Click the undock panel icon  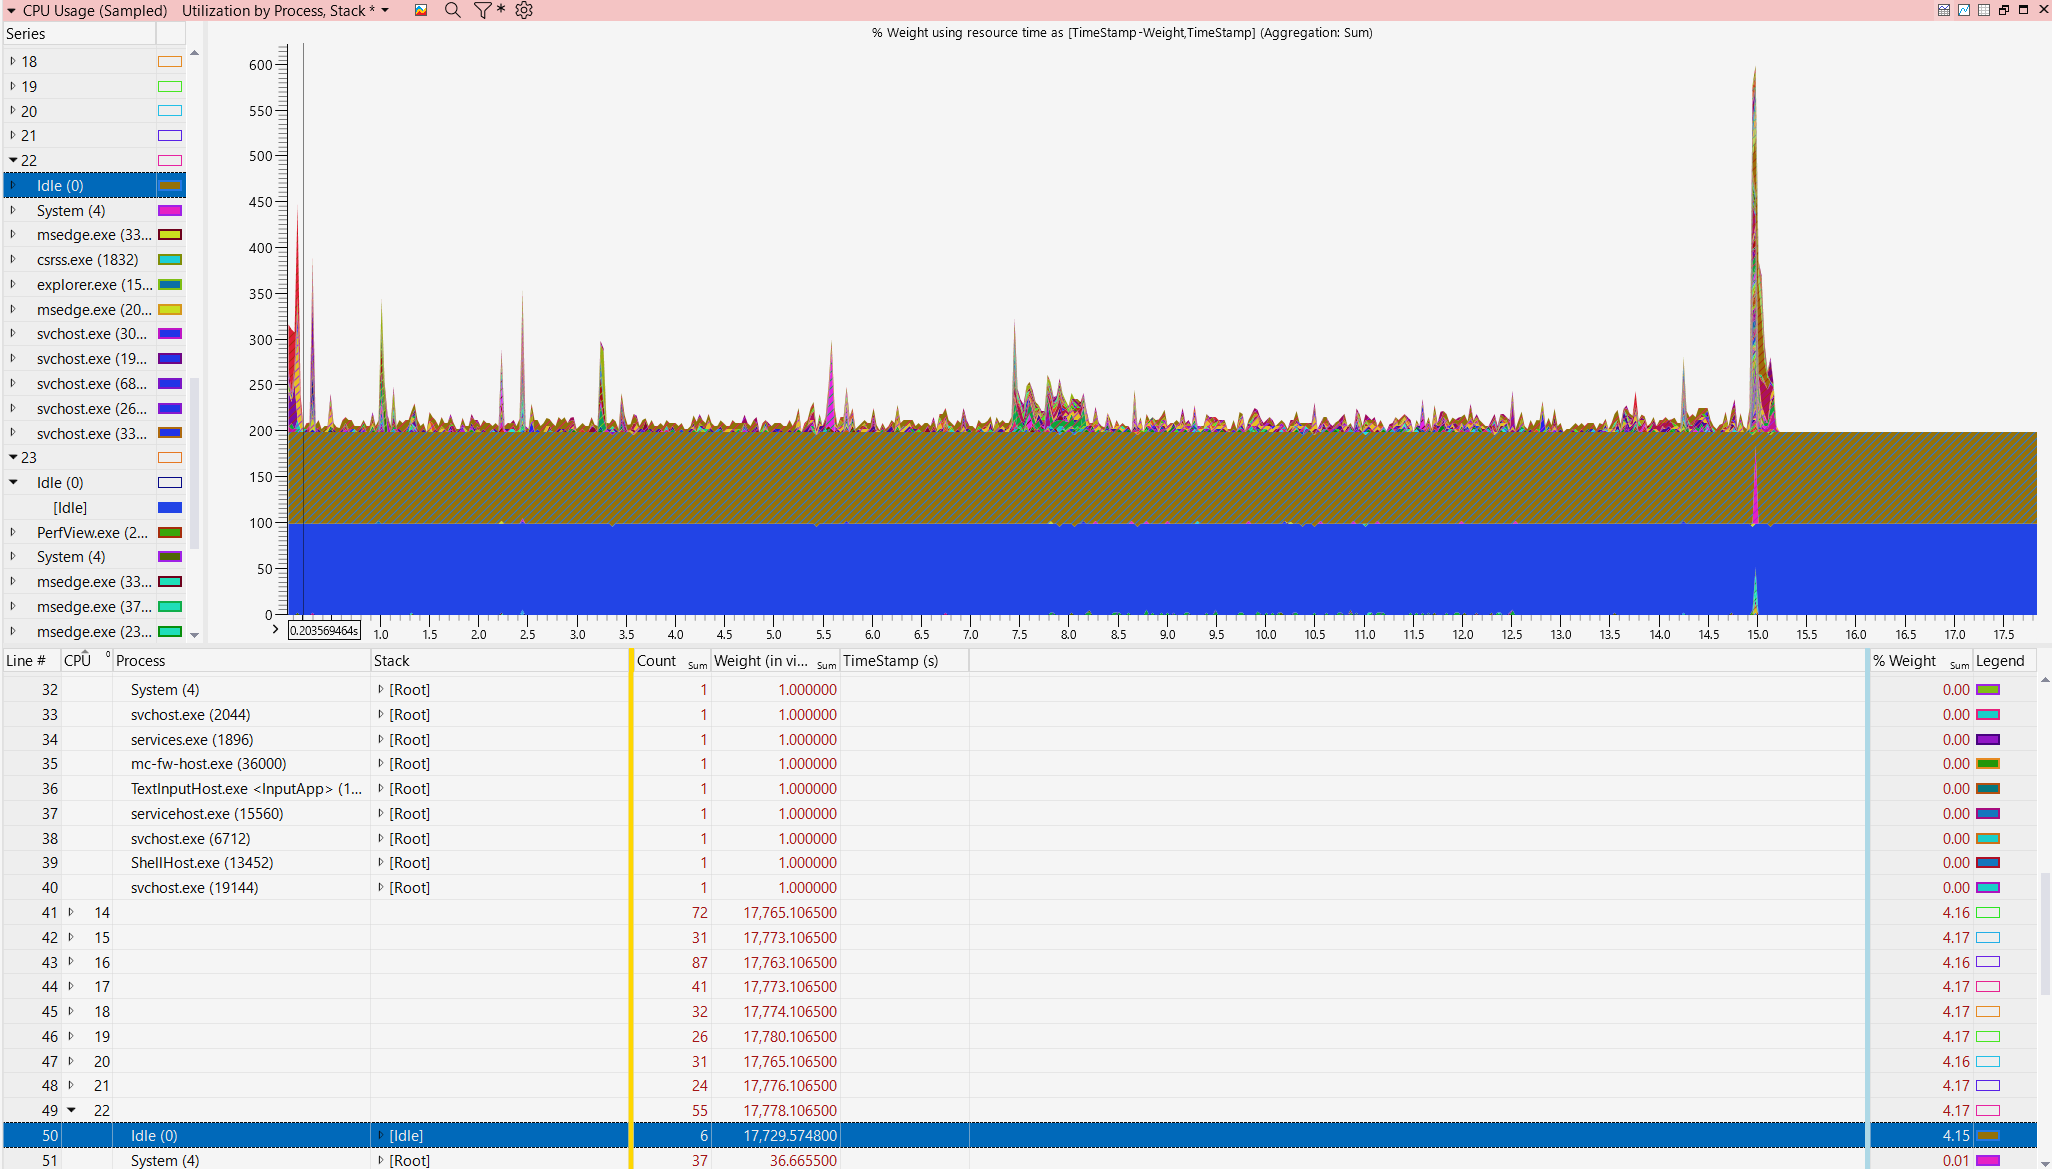[2004, 10]
